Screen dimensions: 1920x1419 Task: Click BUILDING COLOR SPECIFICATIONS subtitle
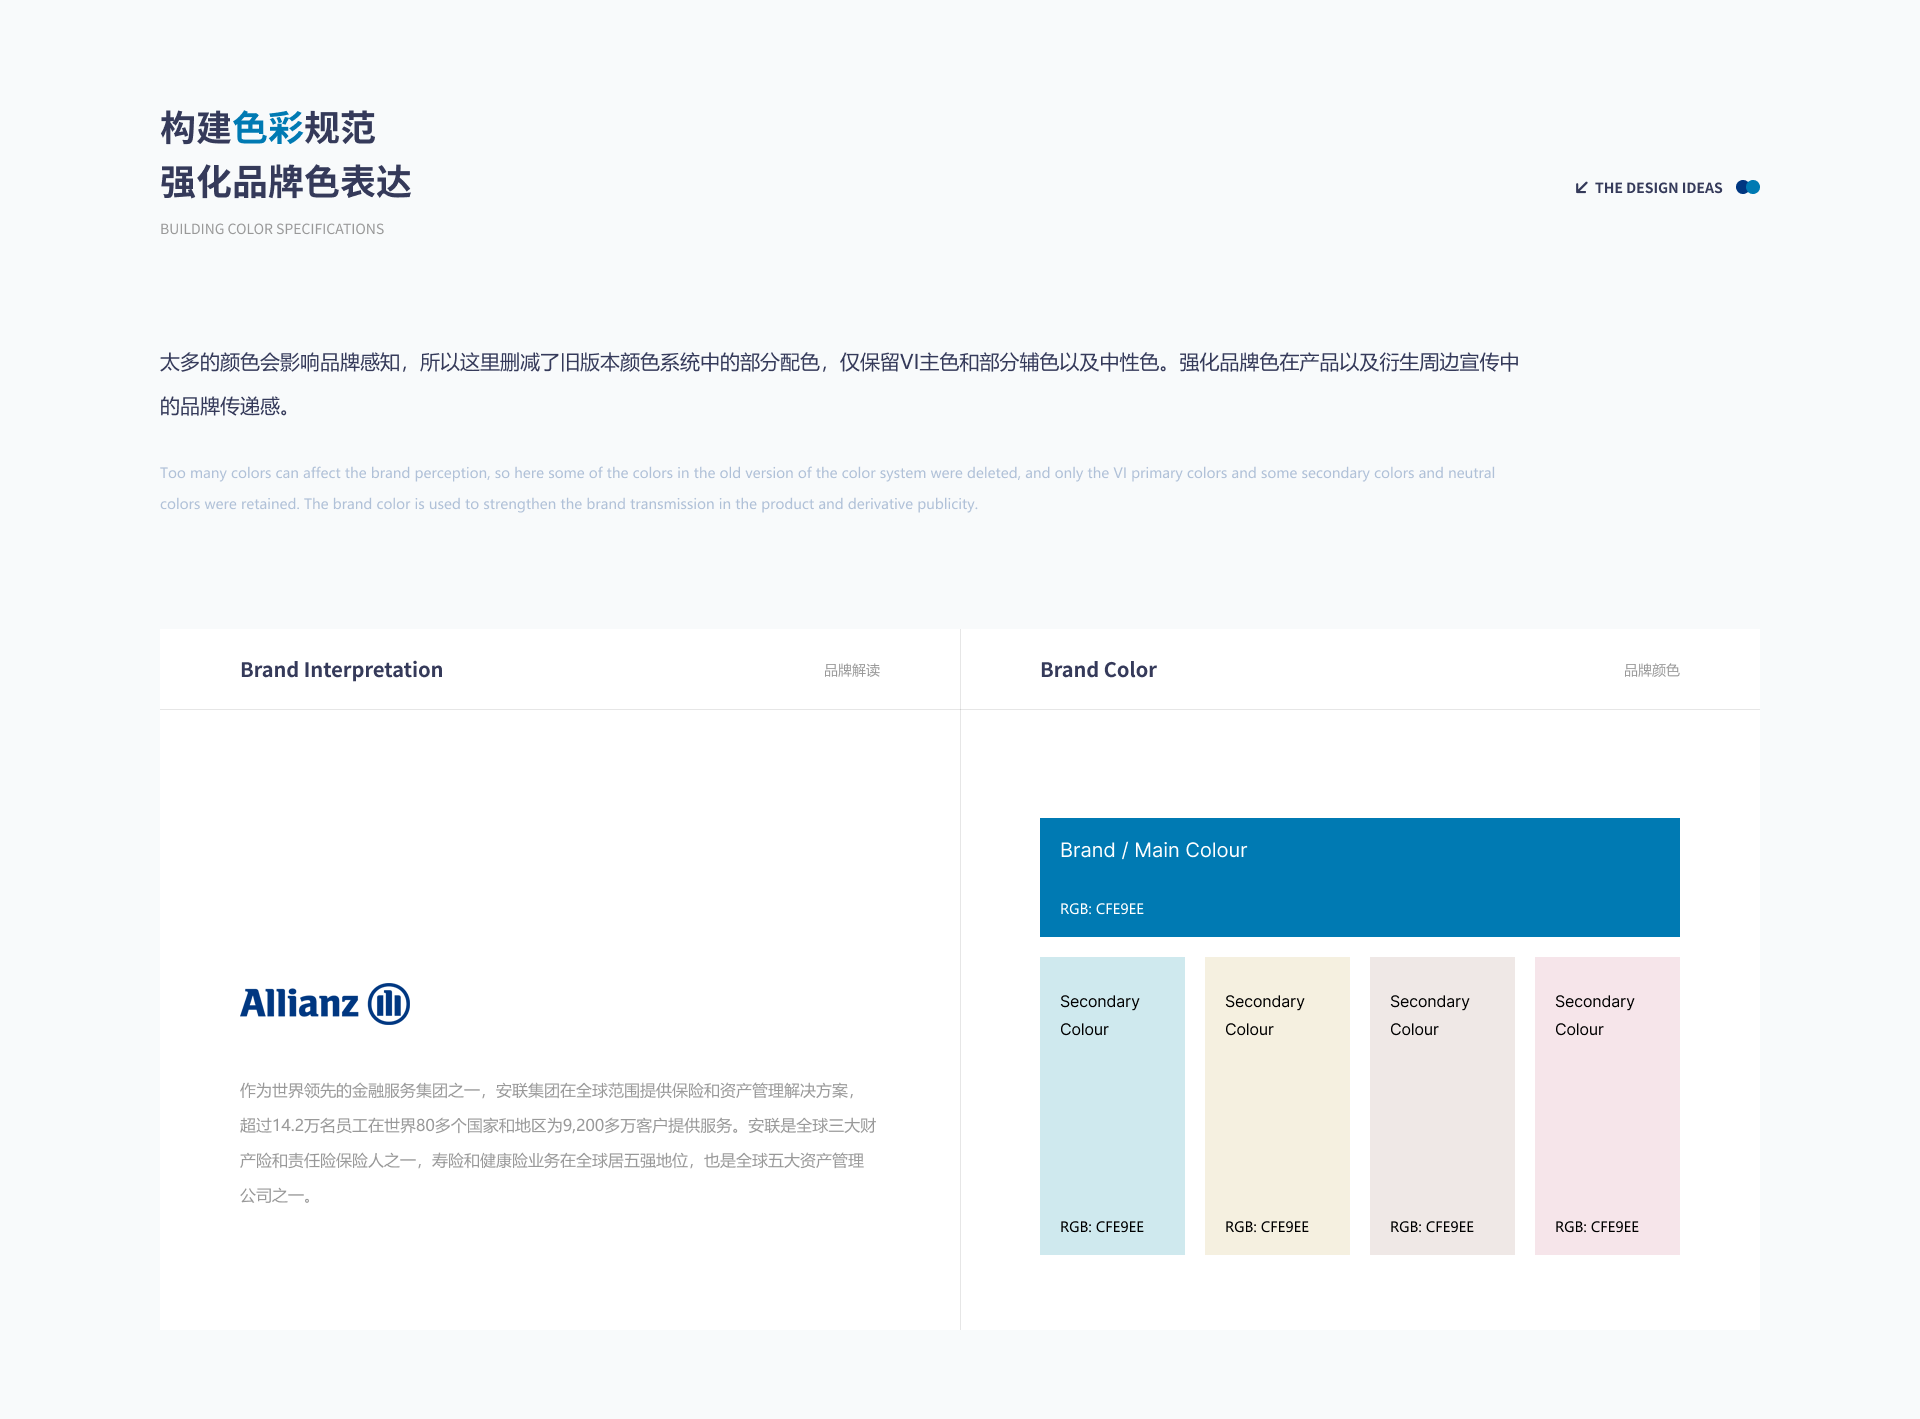pos(272,229)
